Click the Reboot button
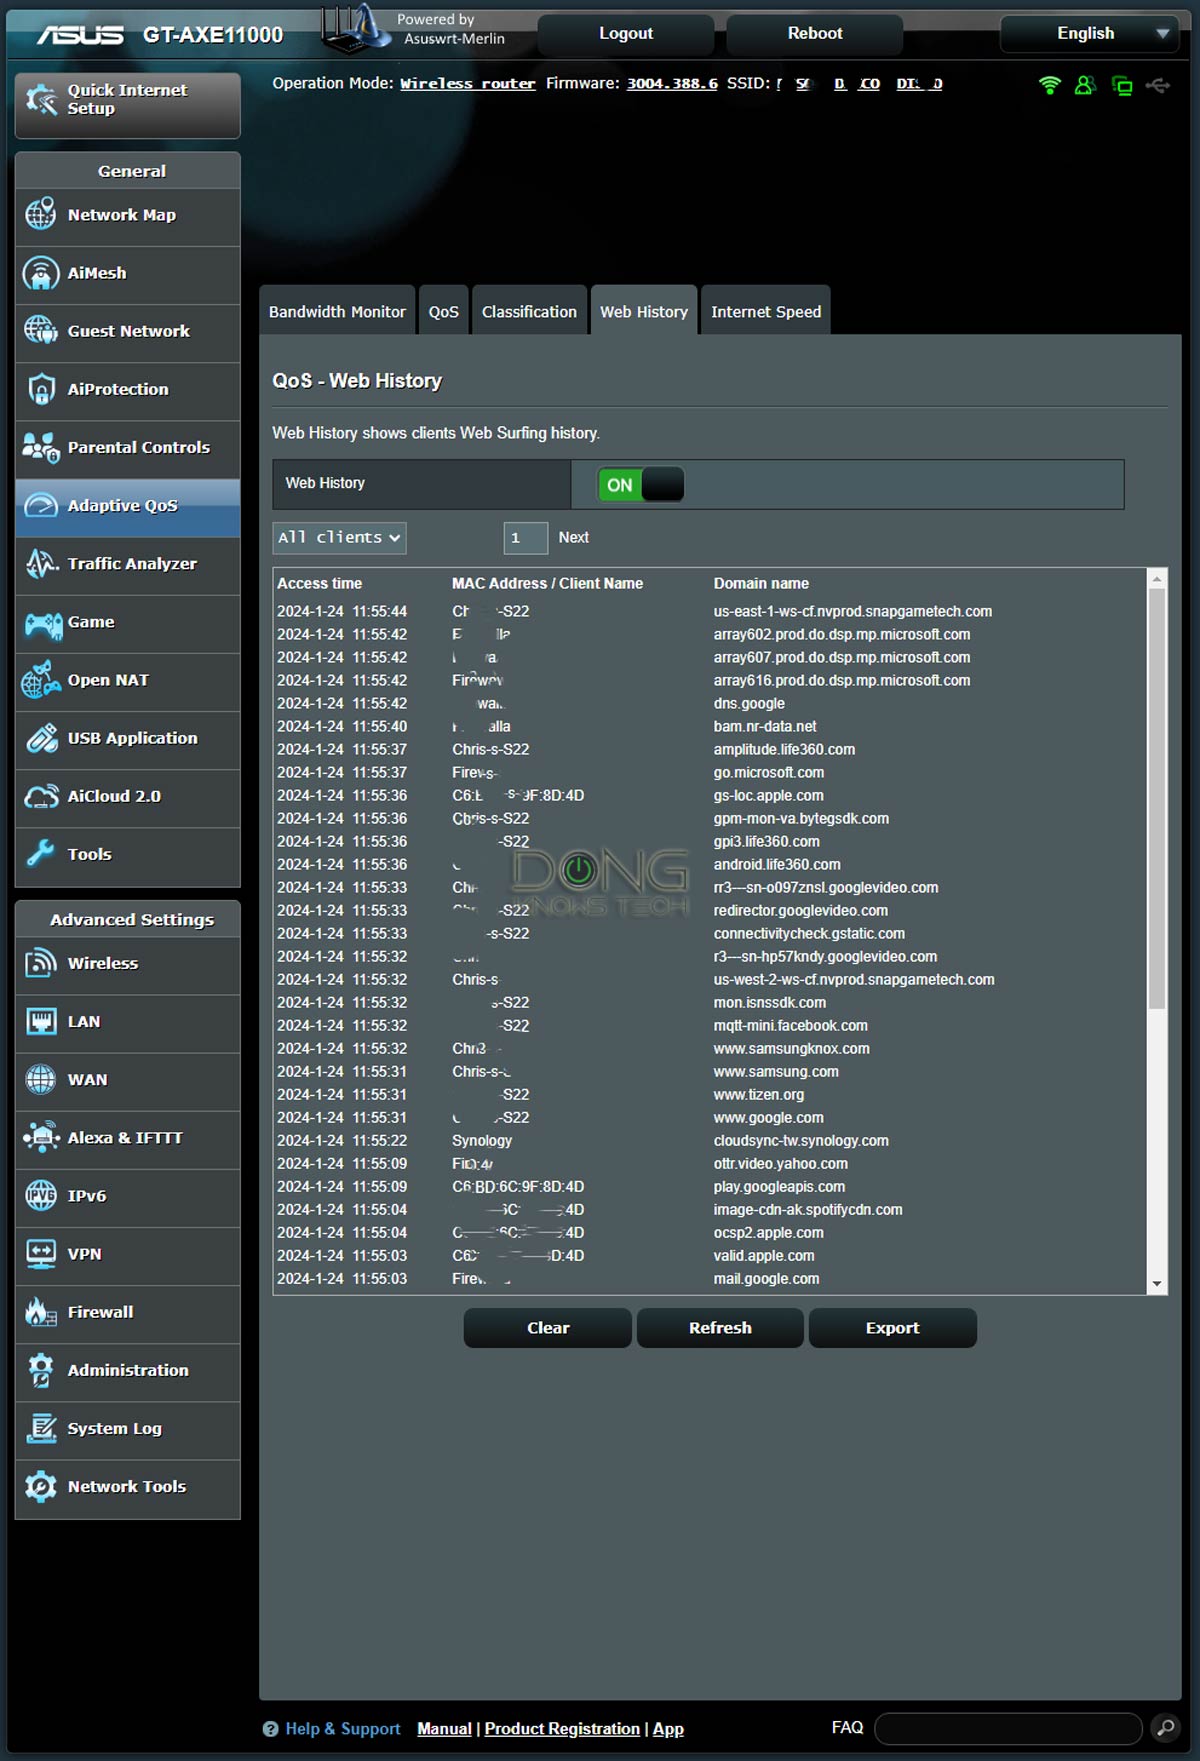Viewport: 1200px width, 1761px height. click(815, 33)
